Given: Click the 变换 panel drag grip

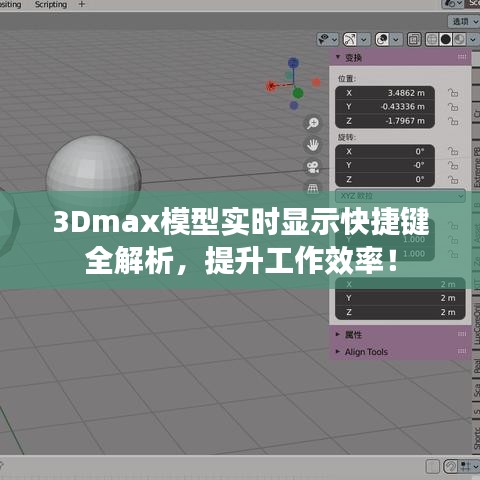Looking at the screenshot, I should 462,57.
